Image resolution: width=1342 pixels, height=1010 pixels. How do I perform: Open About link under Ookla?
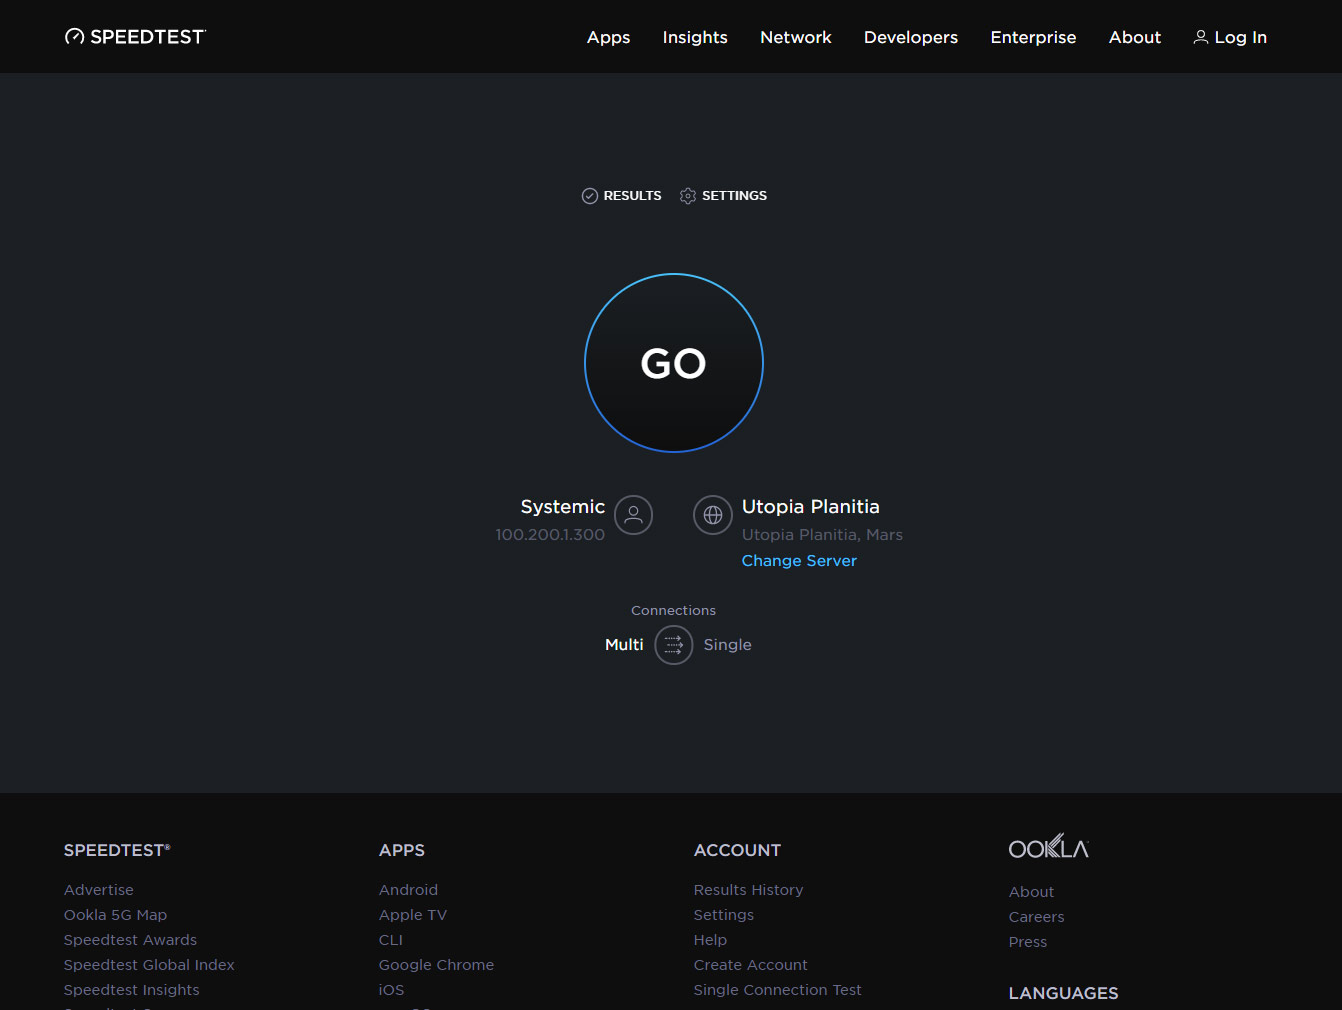(x=1031, y=892)
